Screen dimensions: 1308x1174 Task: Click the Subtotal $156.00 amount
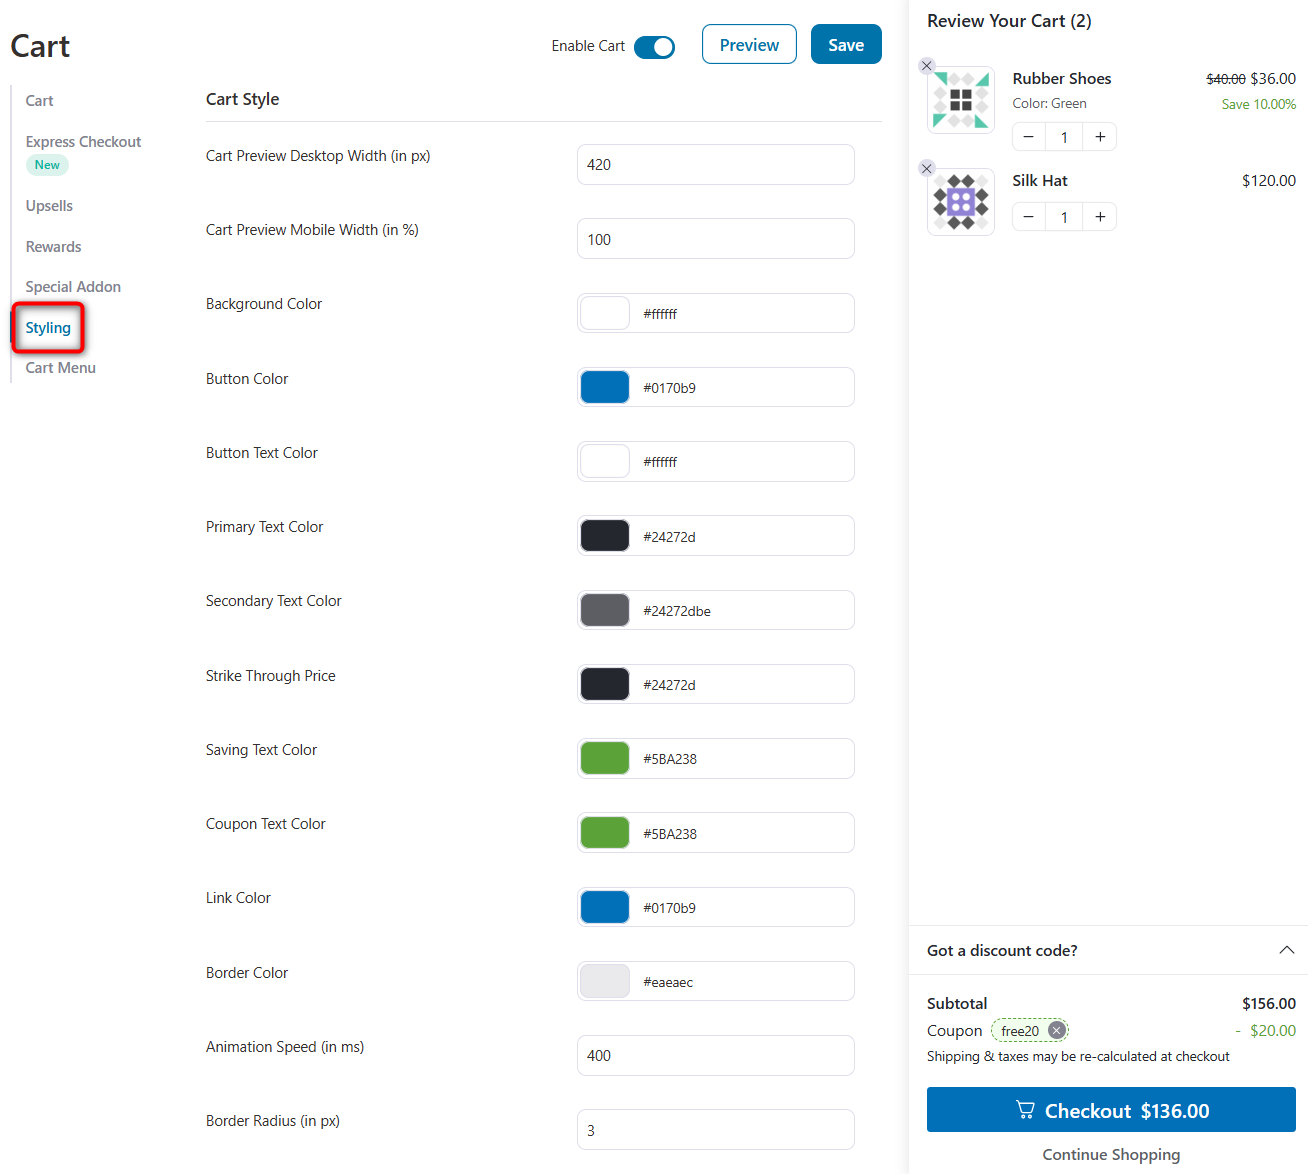pos(1269,1003)
